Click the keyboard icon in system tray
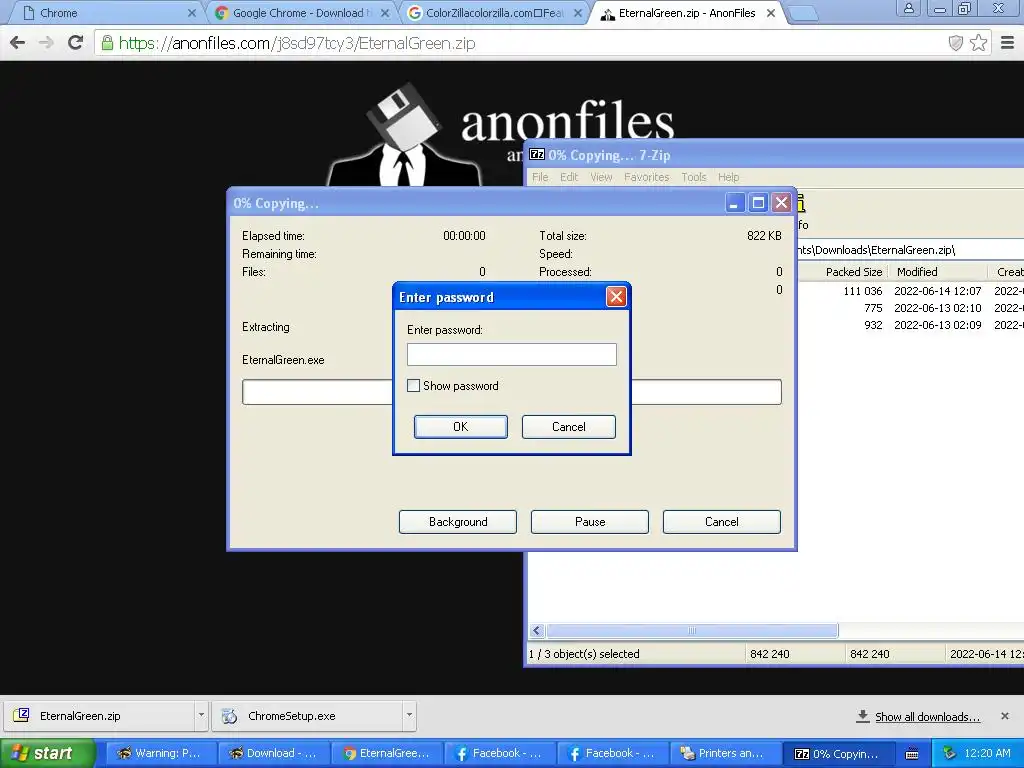The height and width of the screenshot is (768, 1024). [912, 754]
